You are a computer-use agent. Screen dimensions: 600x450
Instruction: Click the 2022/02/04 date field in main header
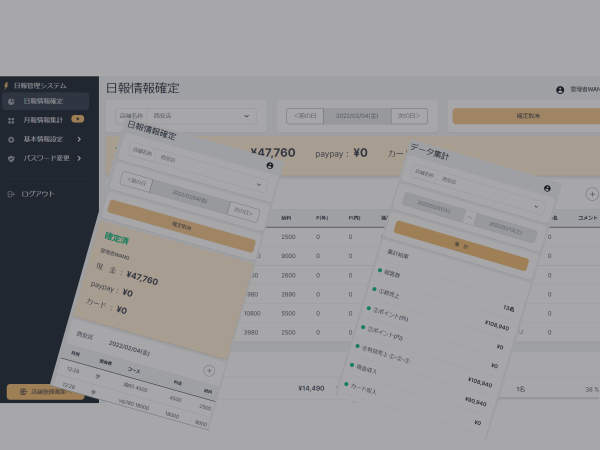(x=357, y=116)
